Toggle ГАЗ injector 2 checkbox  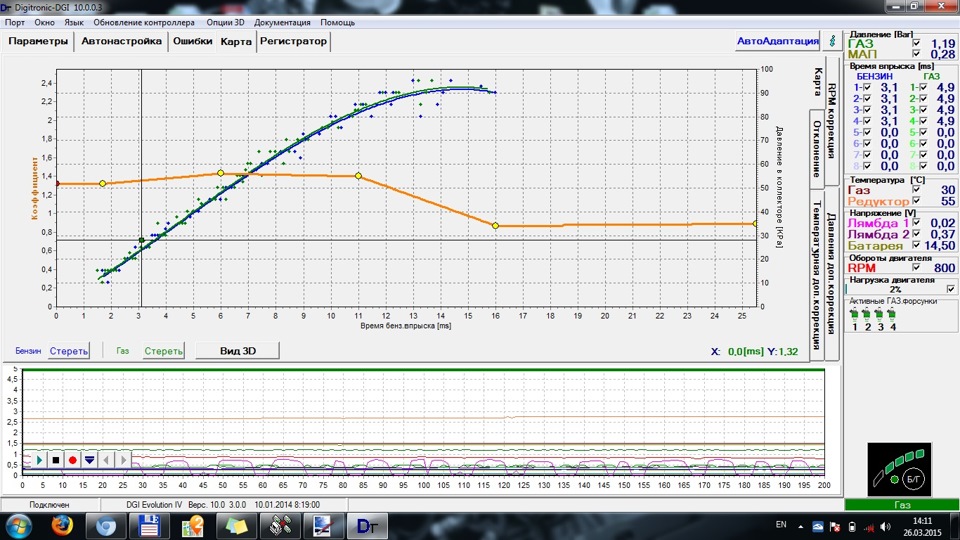click(923, 99)
